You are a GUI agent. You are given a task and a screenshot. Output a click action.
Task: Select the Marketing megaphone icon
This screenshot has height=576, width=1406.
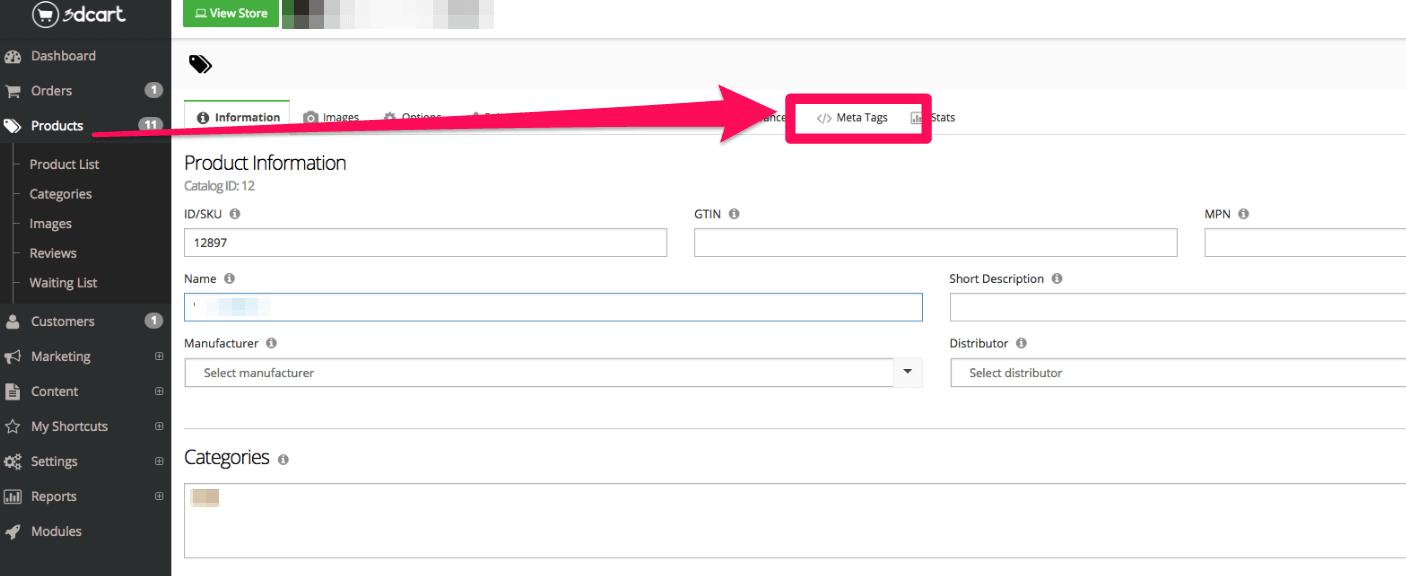point(12,356)
